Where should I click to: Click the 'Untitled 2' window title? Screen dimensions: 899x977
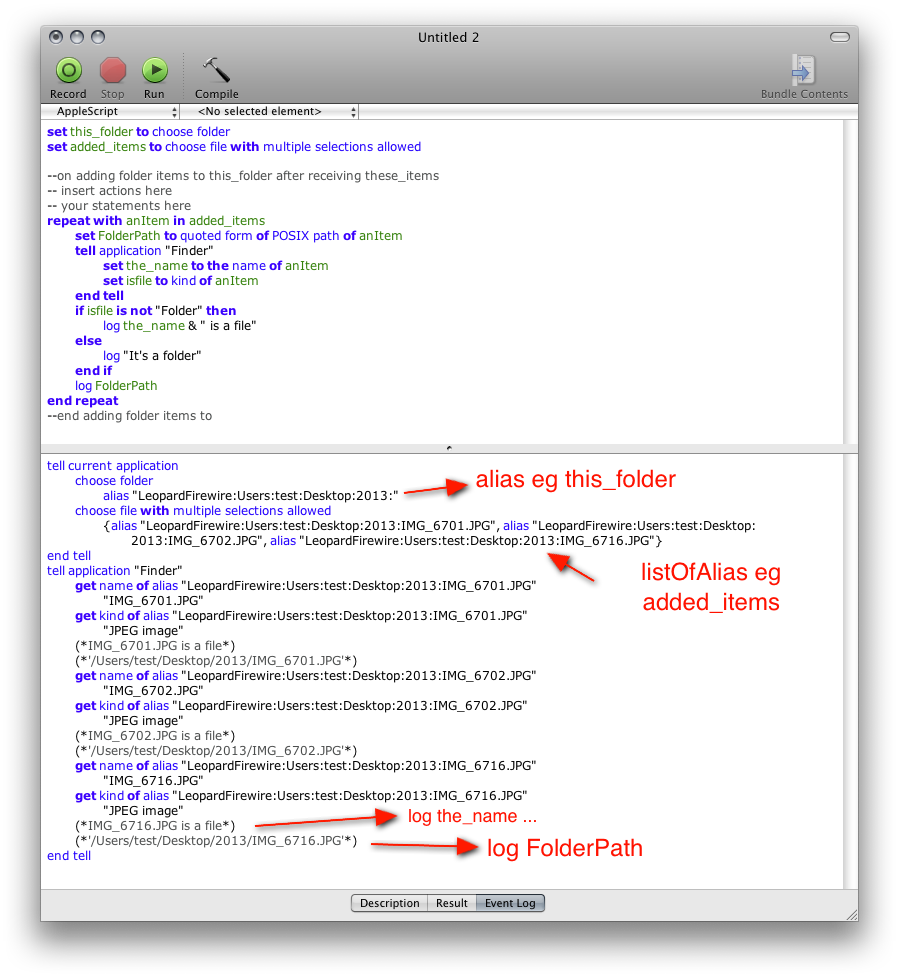(449, 37)
